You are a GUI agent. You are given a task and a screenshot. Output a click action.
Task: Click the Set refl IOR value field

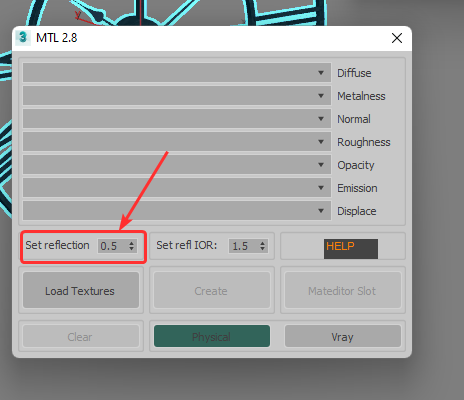coord(243,246)
